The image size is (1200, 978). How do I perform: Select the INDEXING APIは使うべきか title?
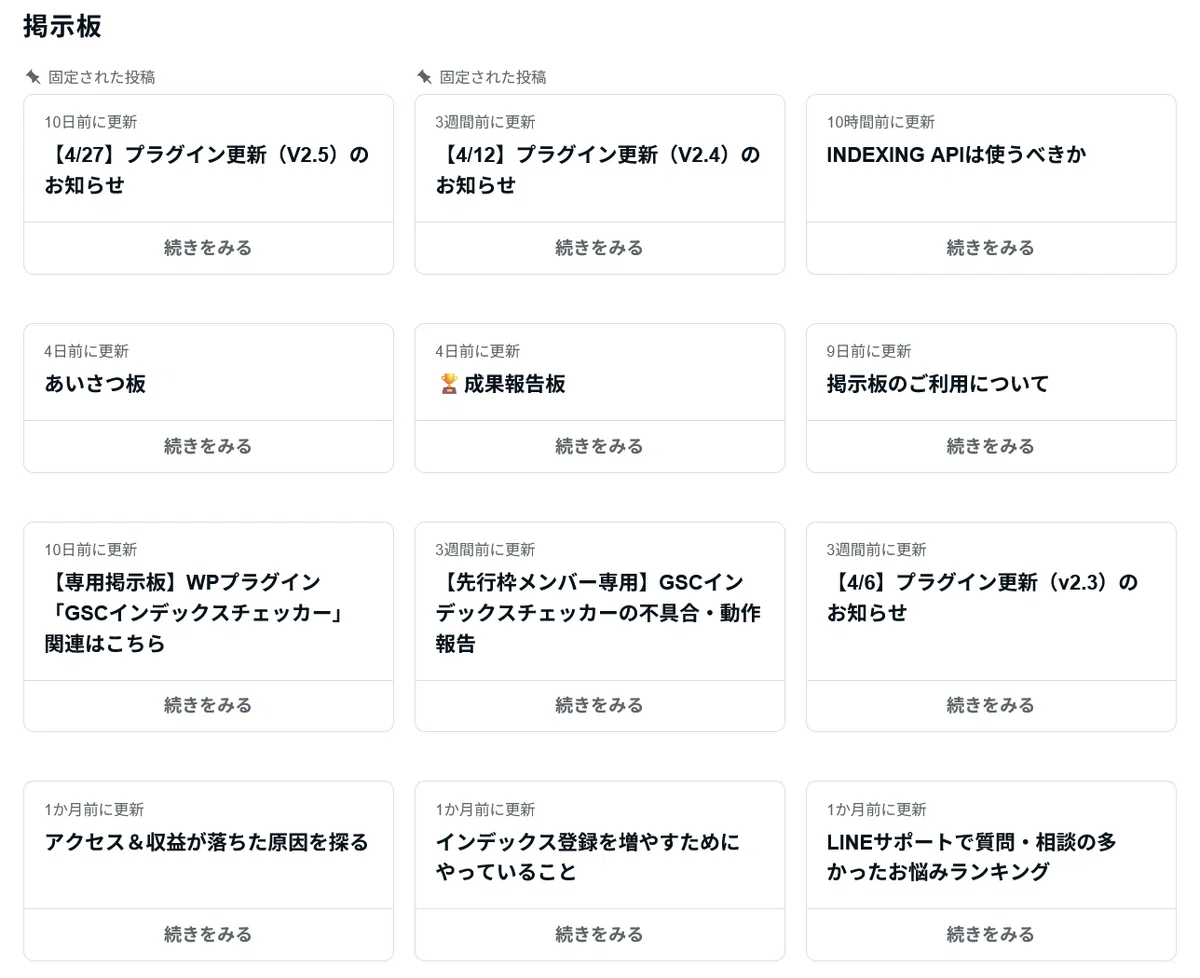click(956, 155)
